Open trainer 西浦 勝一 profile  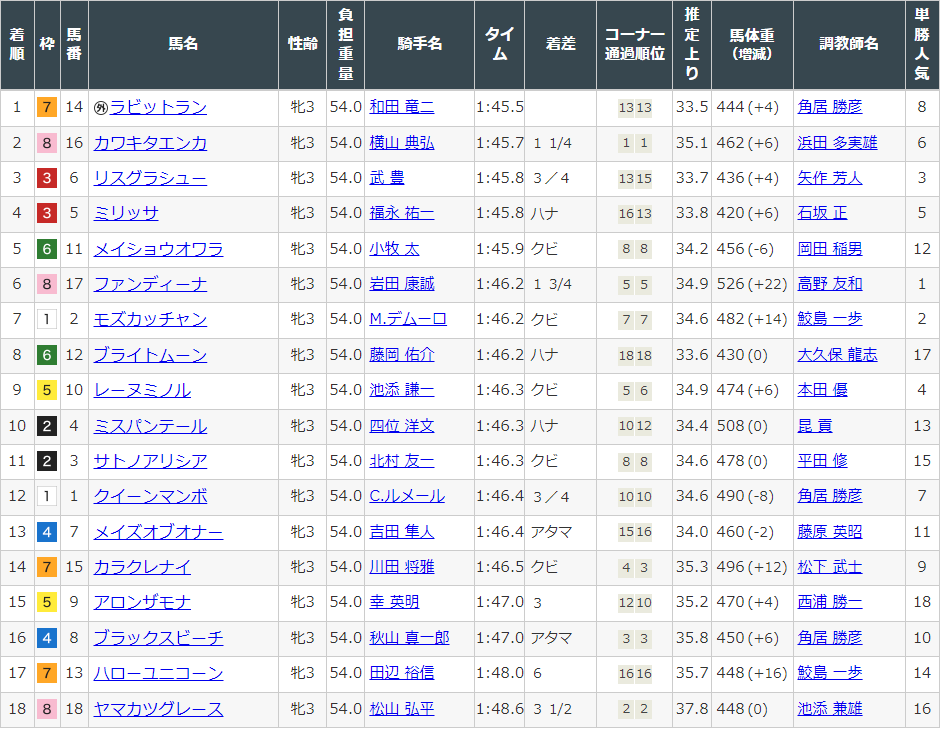click(x=830, y=602)
